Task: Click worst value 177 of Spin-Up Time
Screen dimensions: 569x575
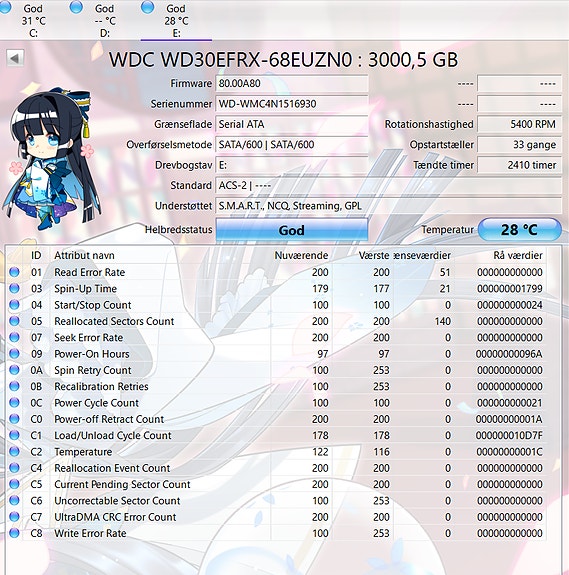Action: [381, 289]
